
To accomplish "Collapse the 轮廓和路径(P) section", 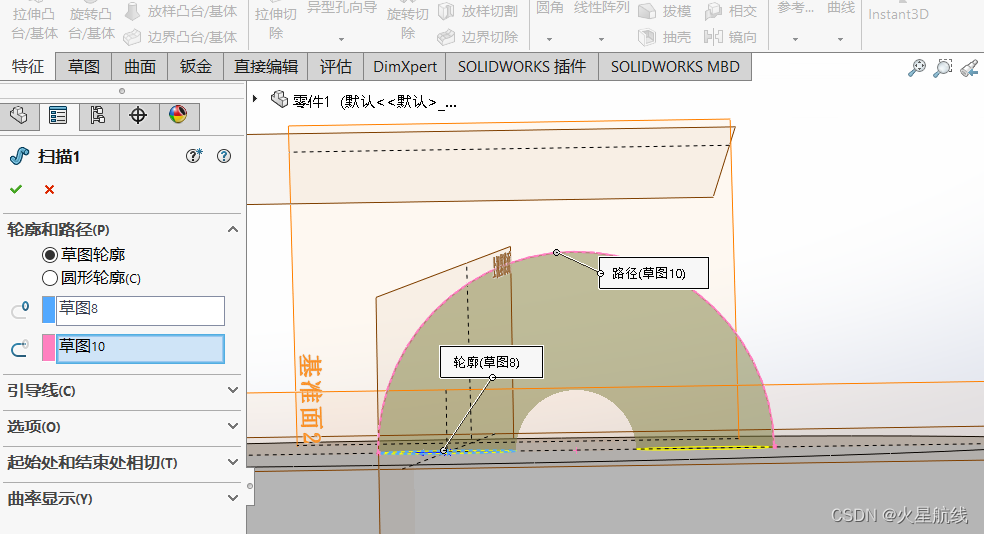I will [x=233, y=230].
